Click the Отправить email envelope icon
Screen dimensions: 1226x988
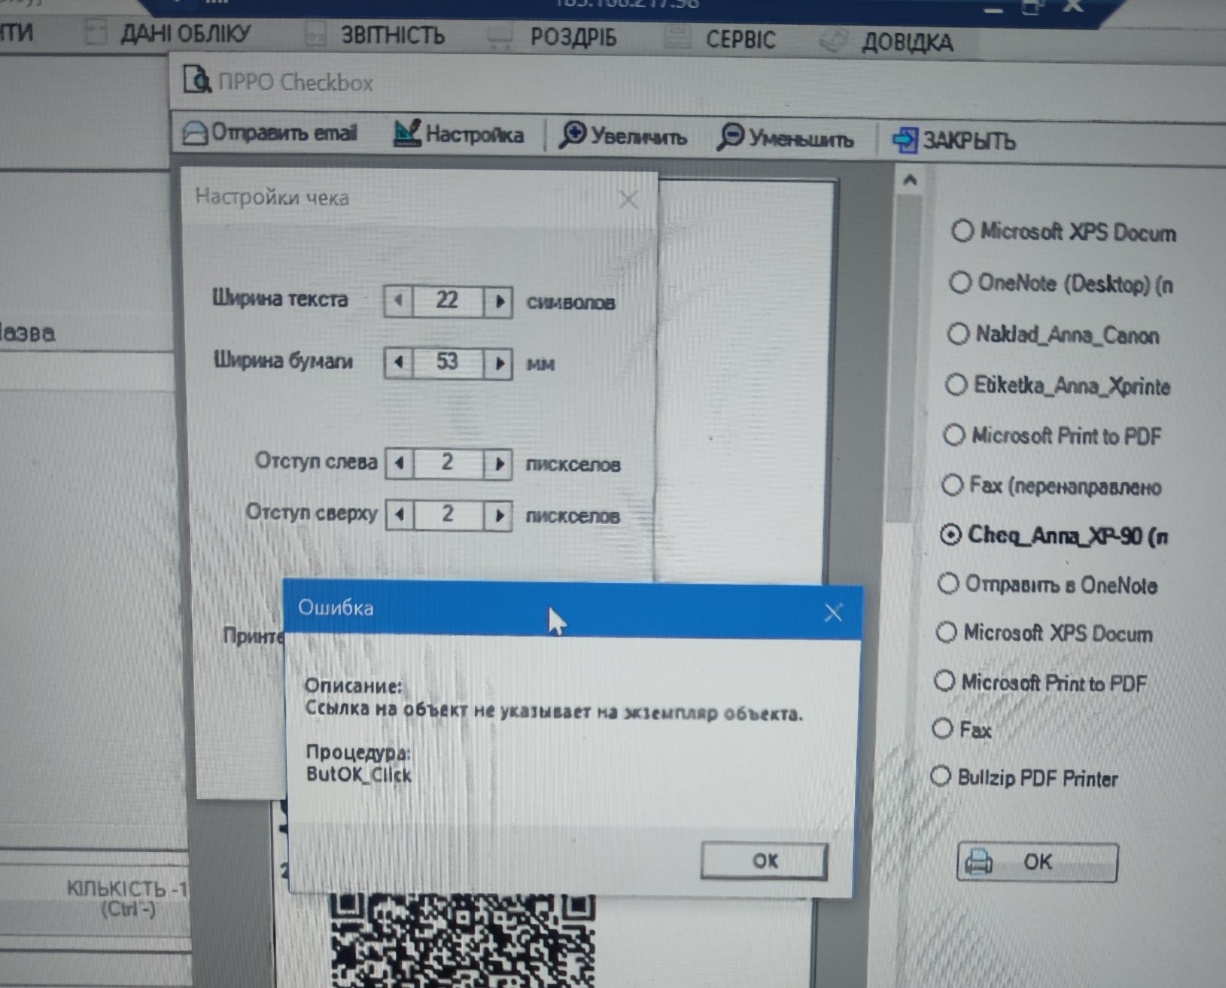point(196,133)
